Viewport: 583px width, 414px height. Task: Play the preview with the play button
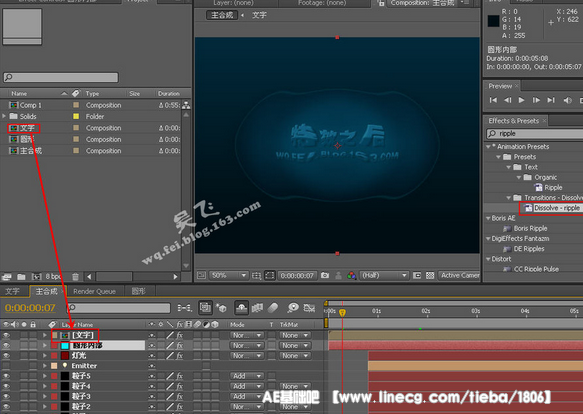click(522, 100)
